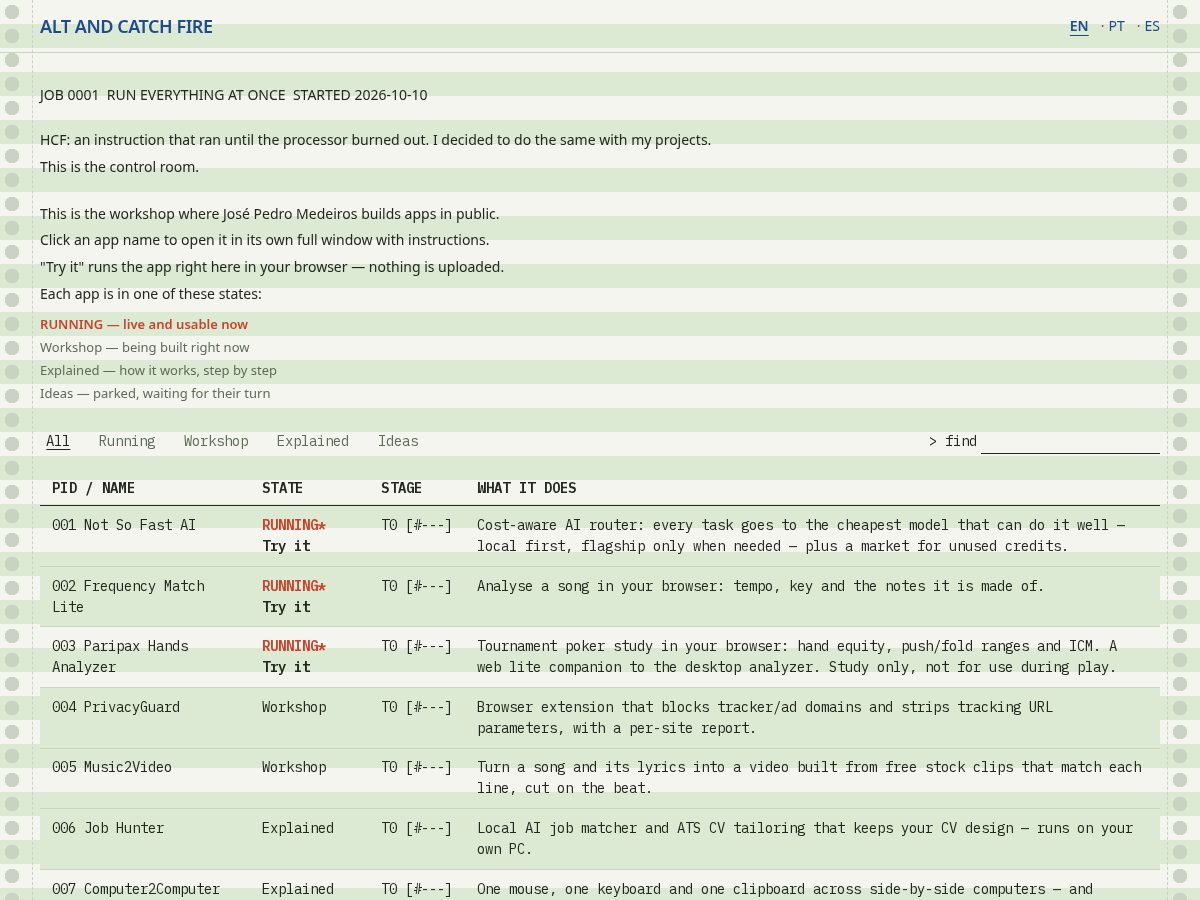Viewport: 1200px width, 900px height.
Task: Click the PID / NAME column header
Action: (93, 488)
